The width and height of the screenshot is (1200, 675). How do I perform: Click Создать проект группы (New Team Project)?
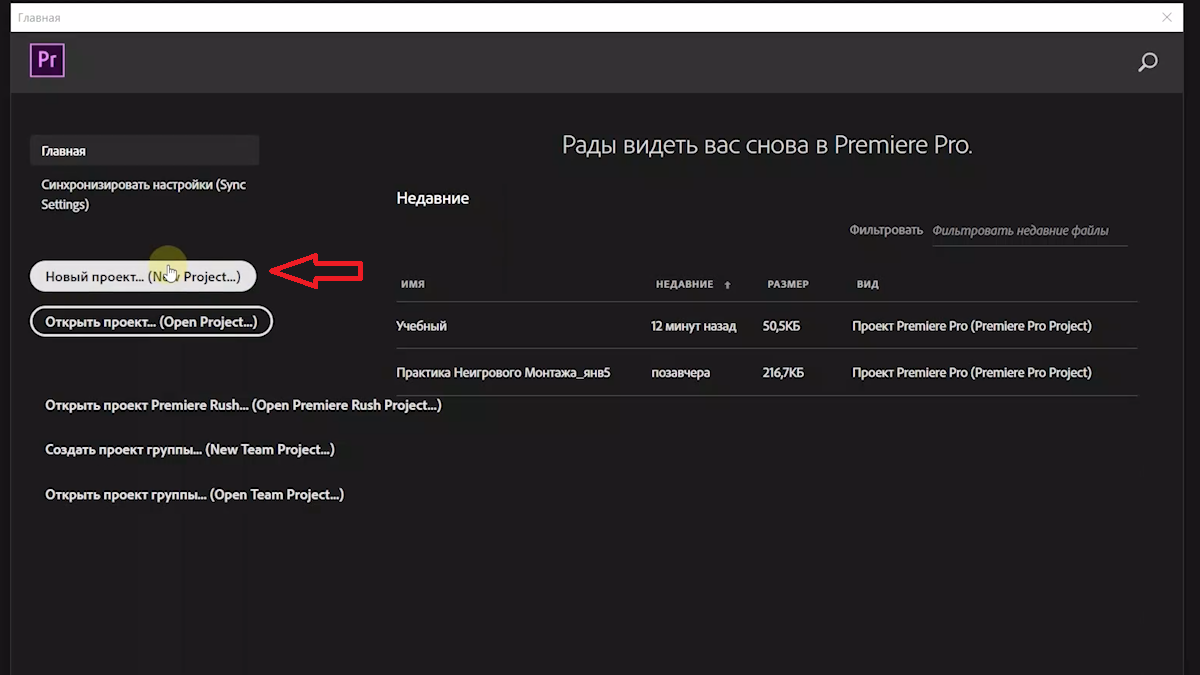click(190, 450)
